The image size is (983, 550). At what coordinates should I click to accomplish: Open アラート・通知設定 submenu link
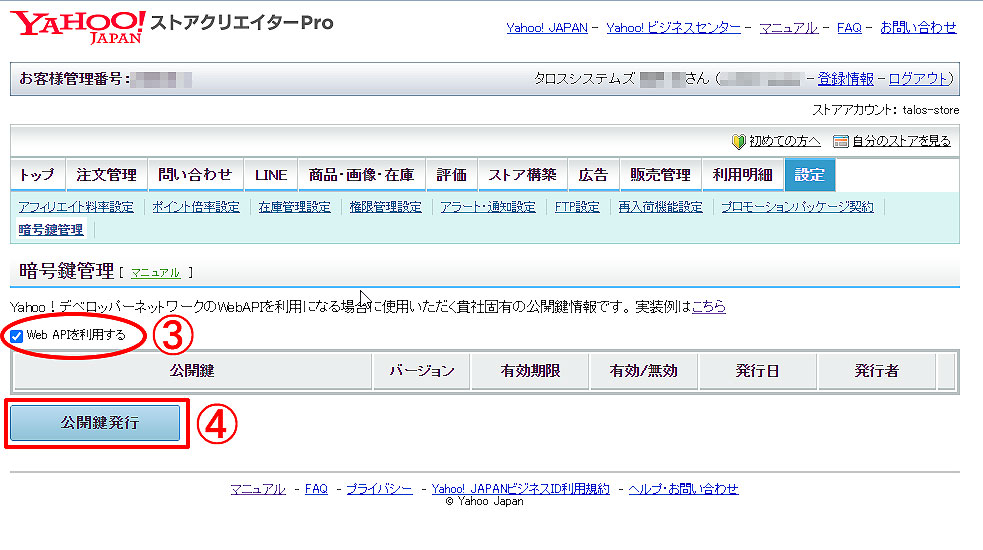click(x=488, y=207)
